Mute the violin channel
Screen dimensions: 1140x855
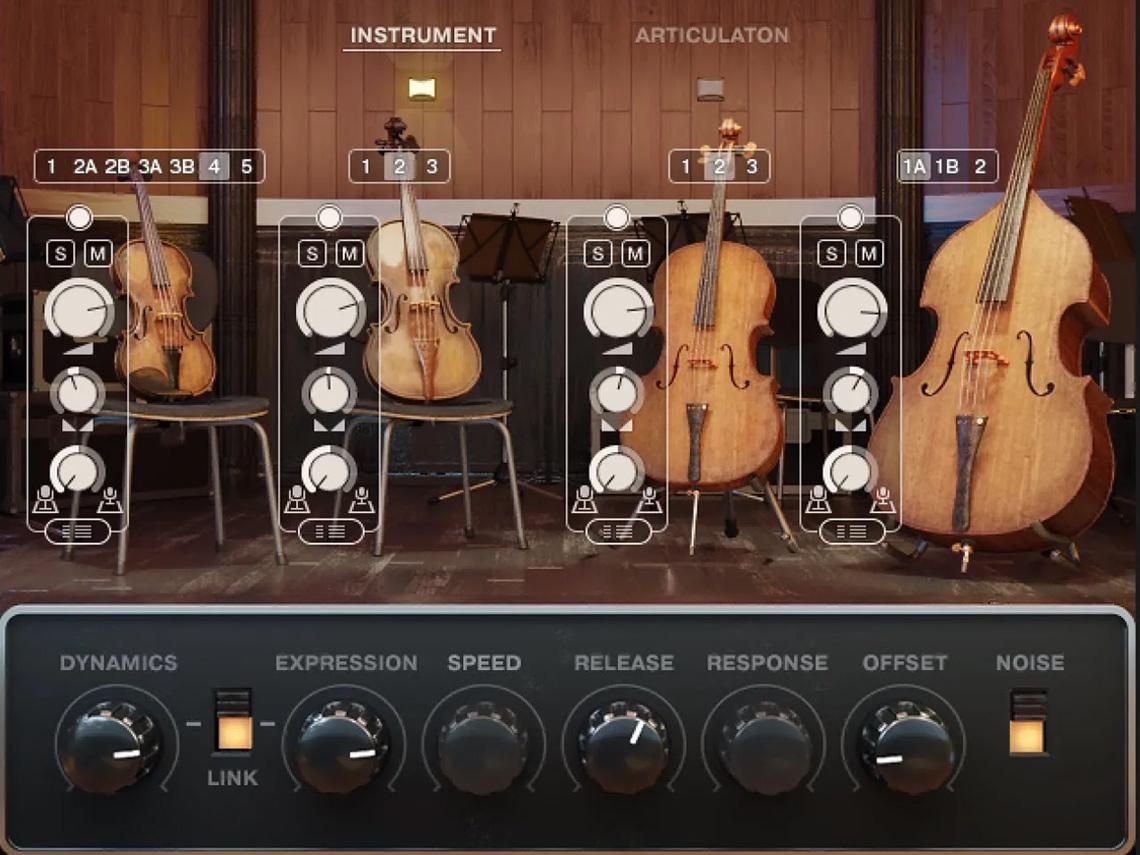coord(97,253)
